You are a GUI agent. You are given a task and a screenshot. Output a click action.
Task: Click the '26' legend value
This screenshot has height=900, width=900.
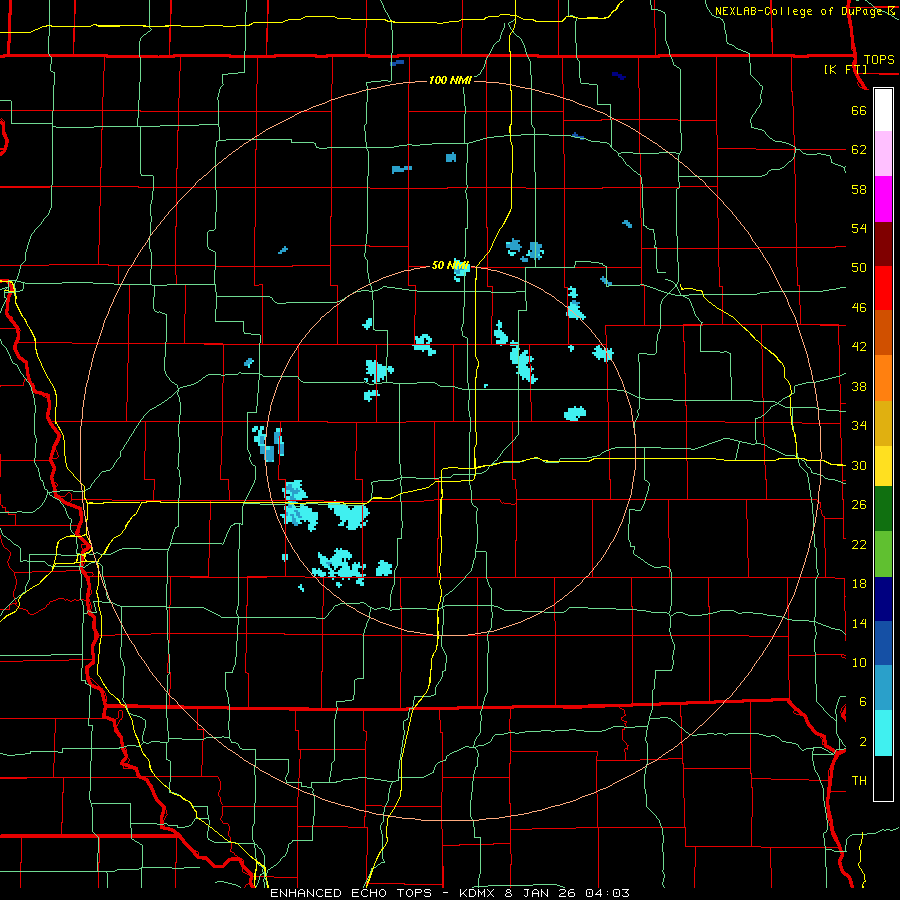pyautogui.click(x=859, y=505)
